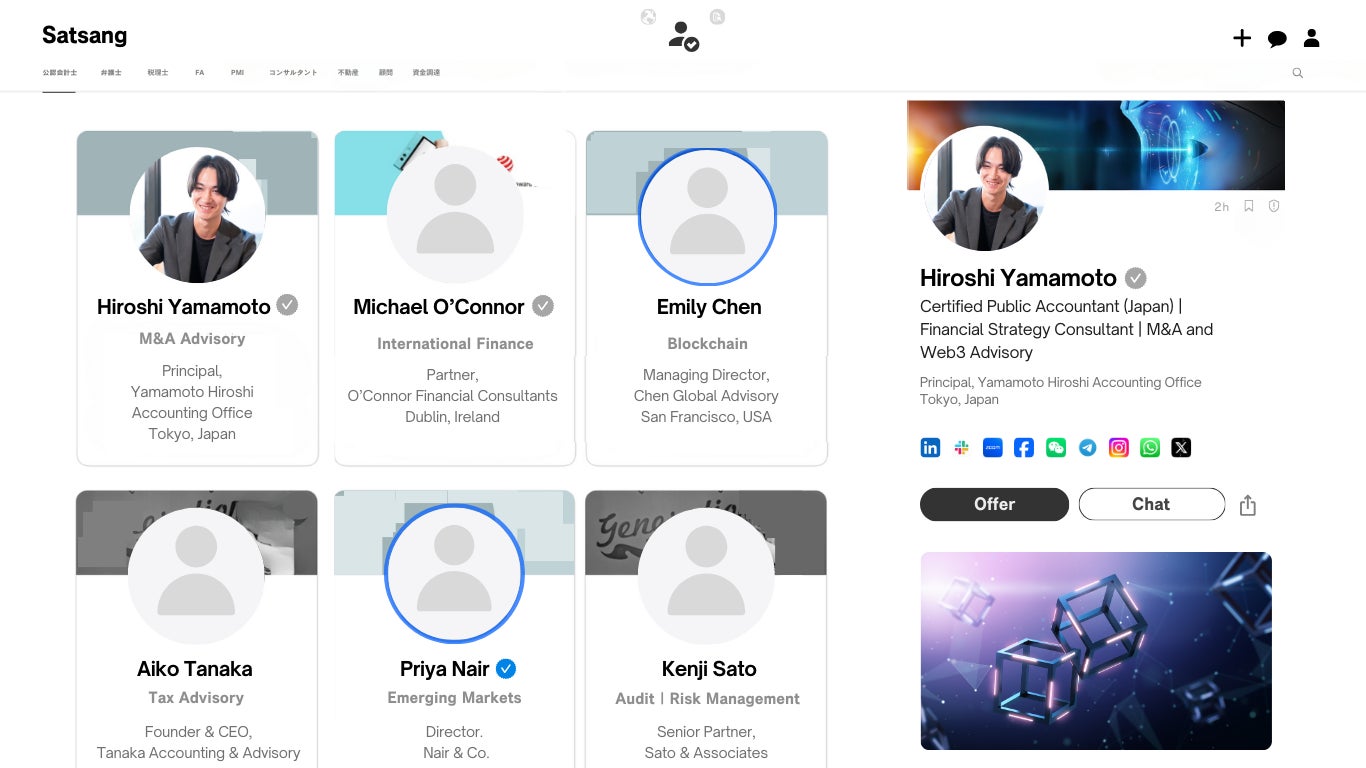The height and width of the screenshot is (768, 1366).
Task: Click the verified badge beside Priya Nair
Action: [x=506, y=668]
